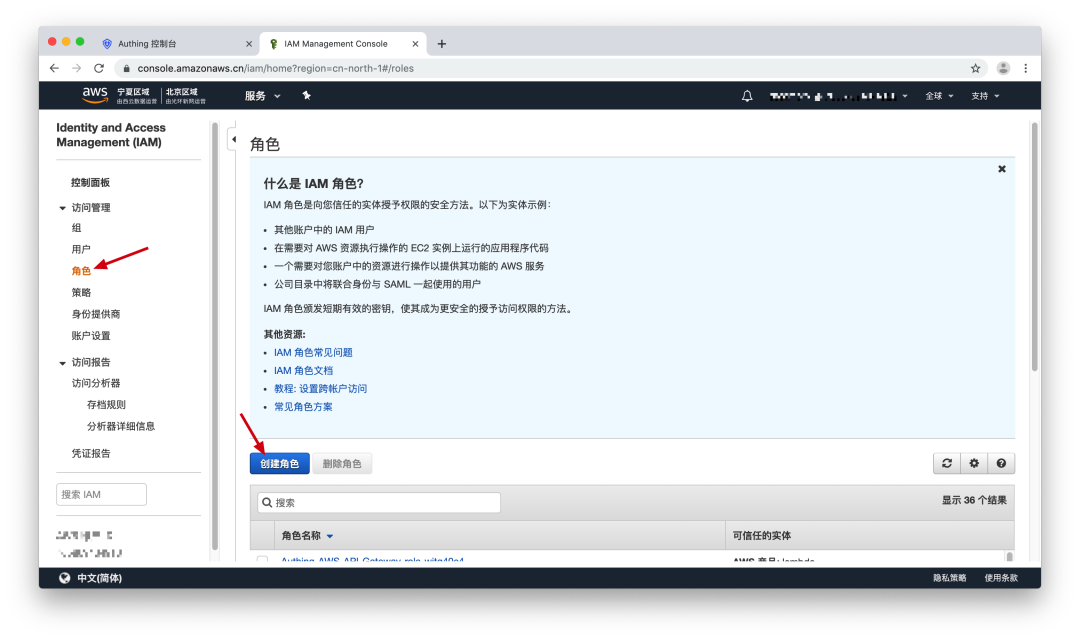1080x640 pixels.
Task: Close the Authing 控制台 tab
Action: (249, 44)
